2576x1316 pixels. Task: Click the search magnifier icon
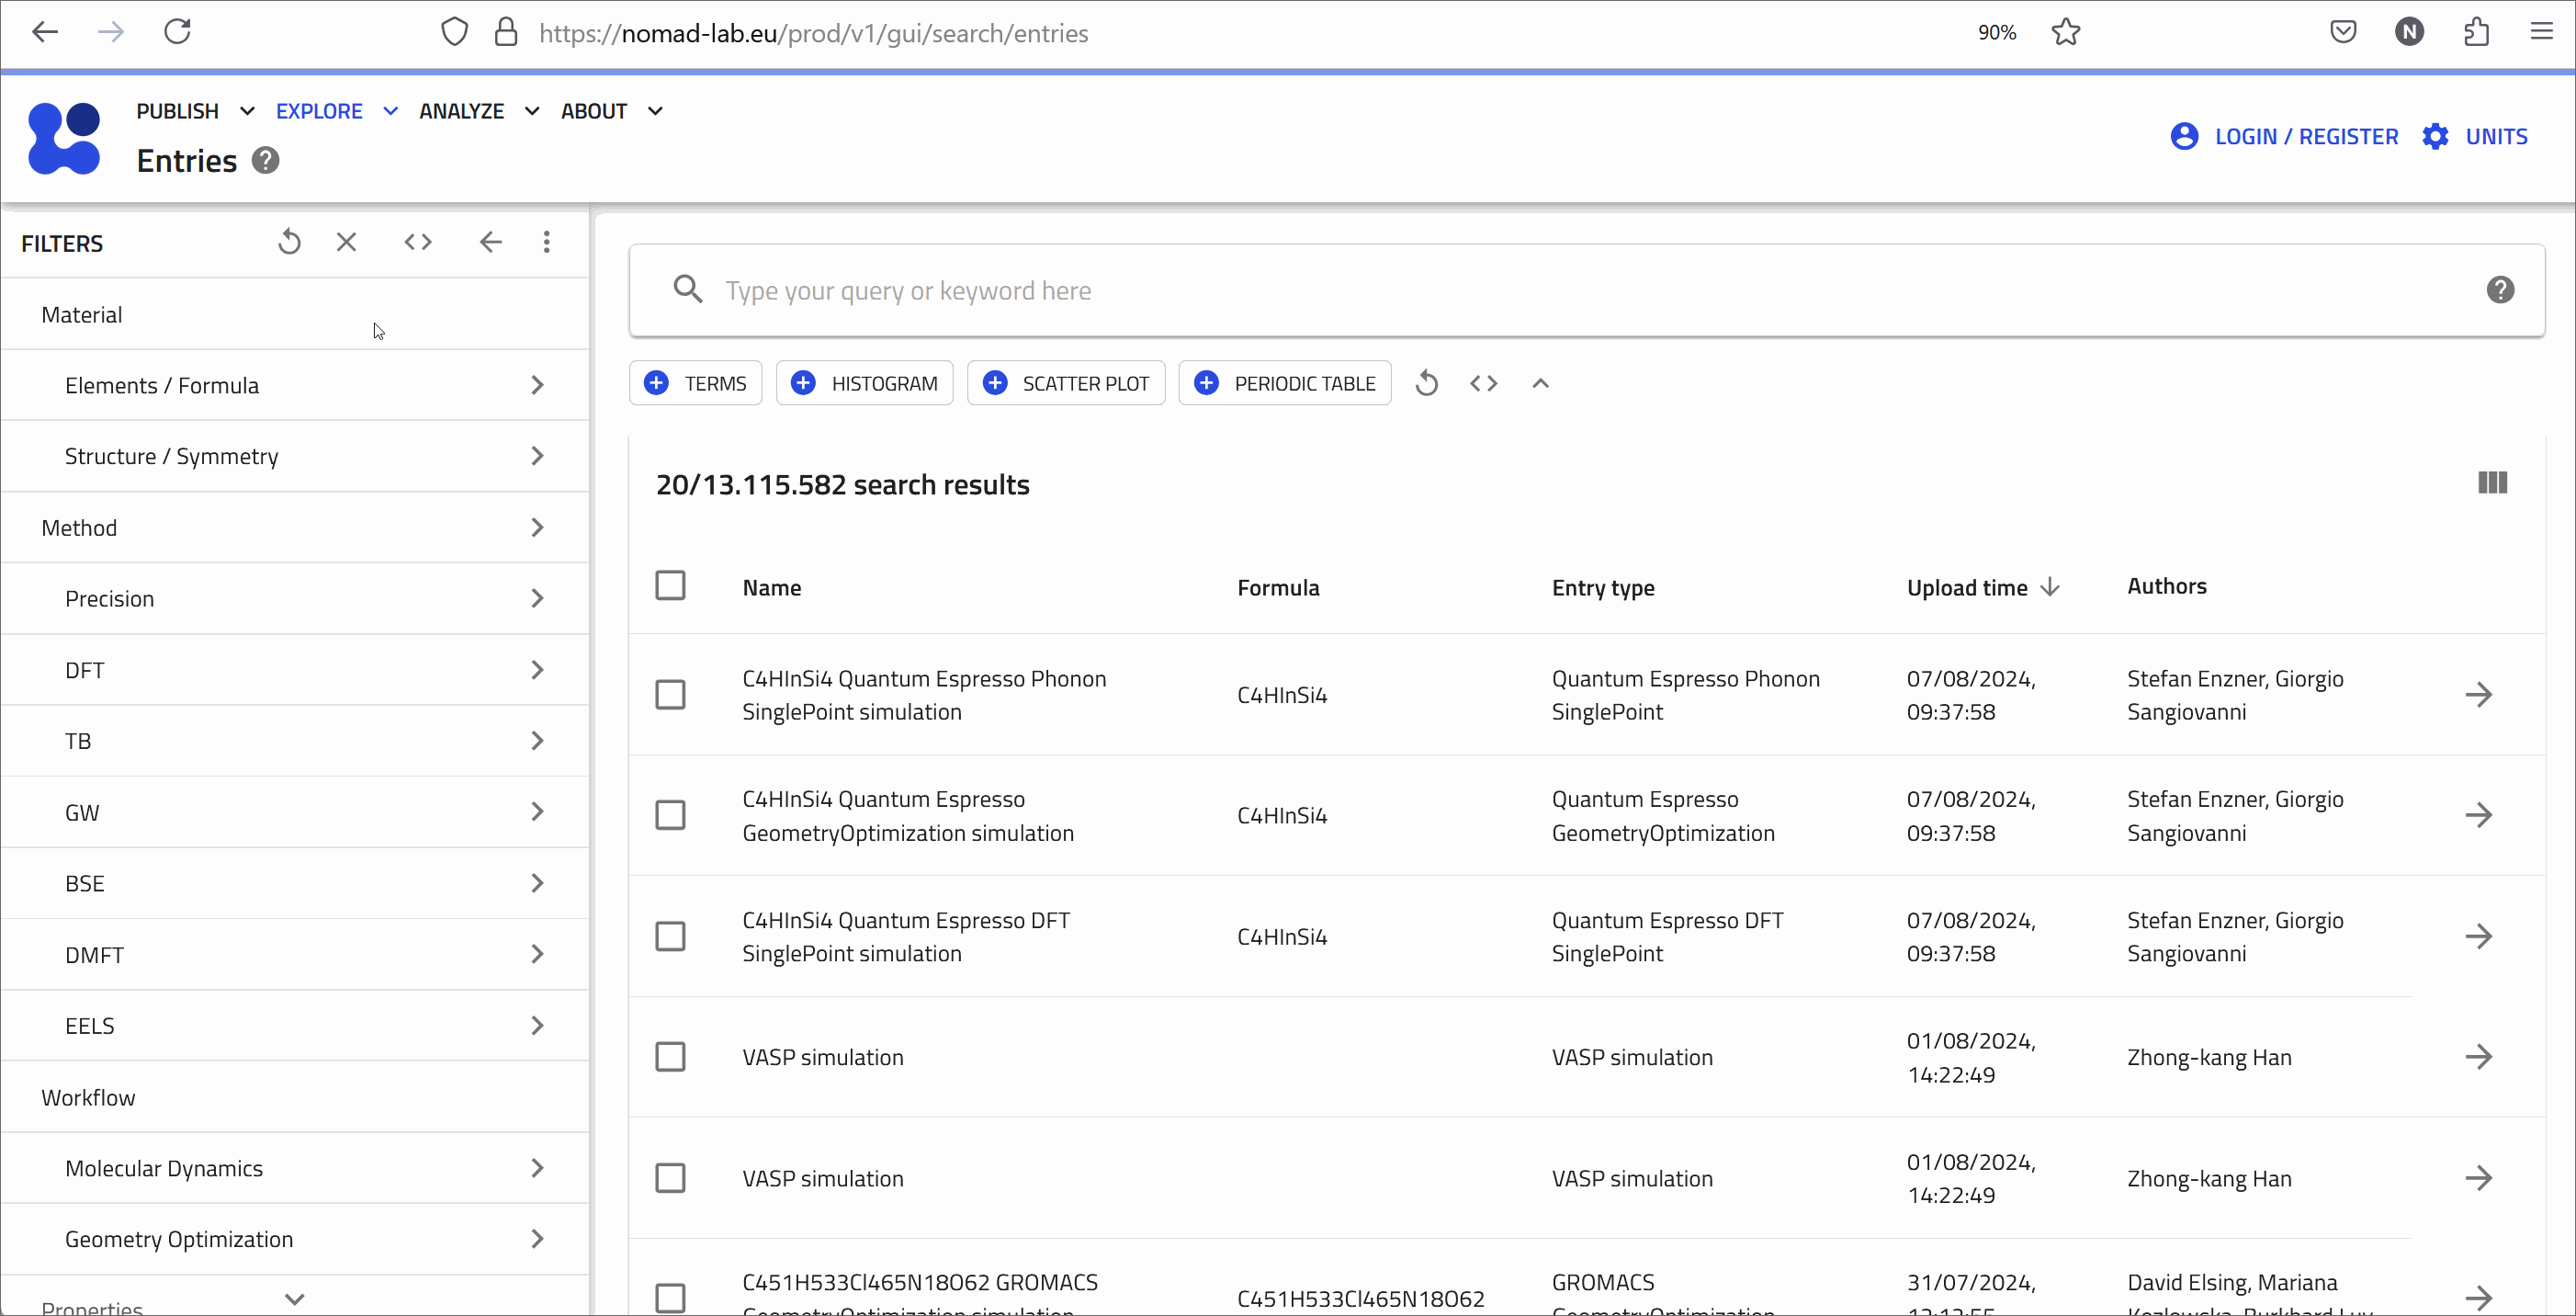point(688,290)
